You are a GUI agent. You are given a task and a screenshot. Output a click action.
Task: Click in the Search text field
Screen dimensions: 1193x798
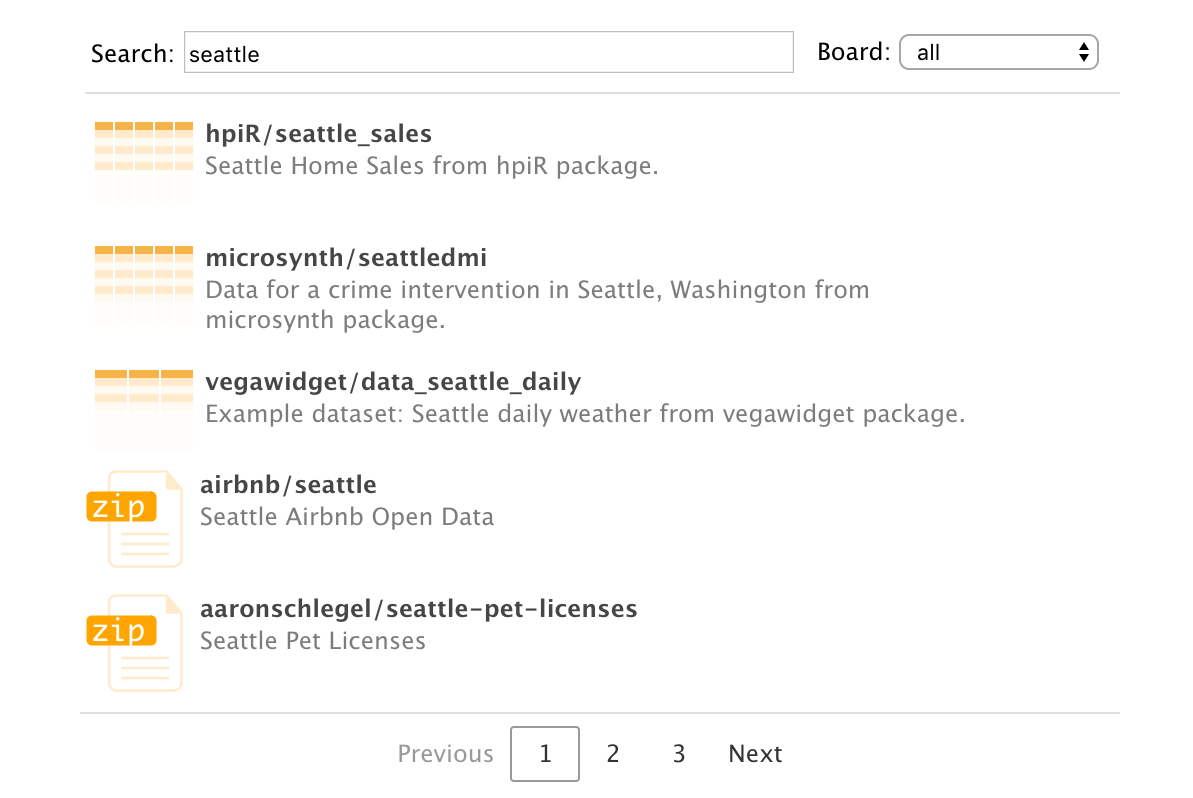tap(489, 53)
